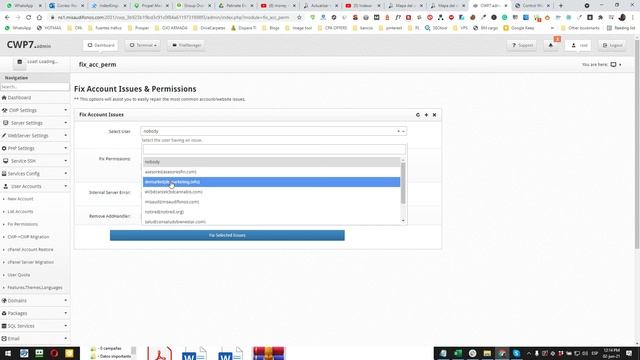This screenshot has height=360, width=640.
Task: Open User Quota link
Action: click(19, 275)
